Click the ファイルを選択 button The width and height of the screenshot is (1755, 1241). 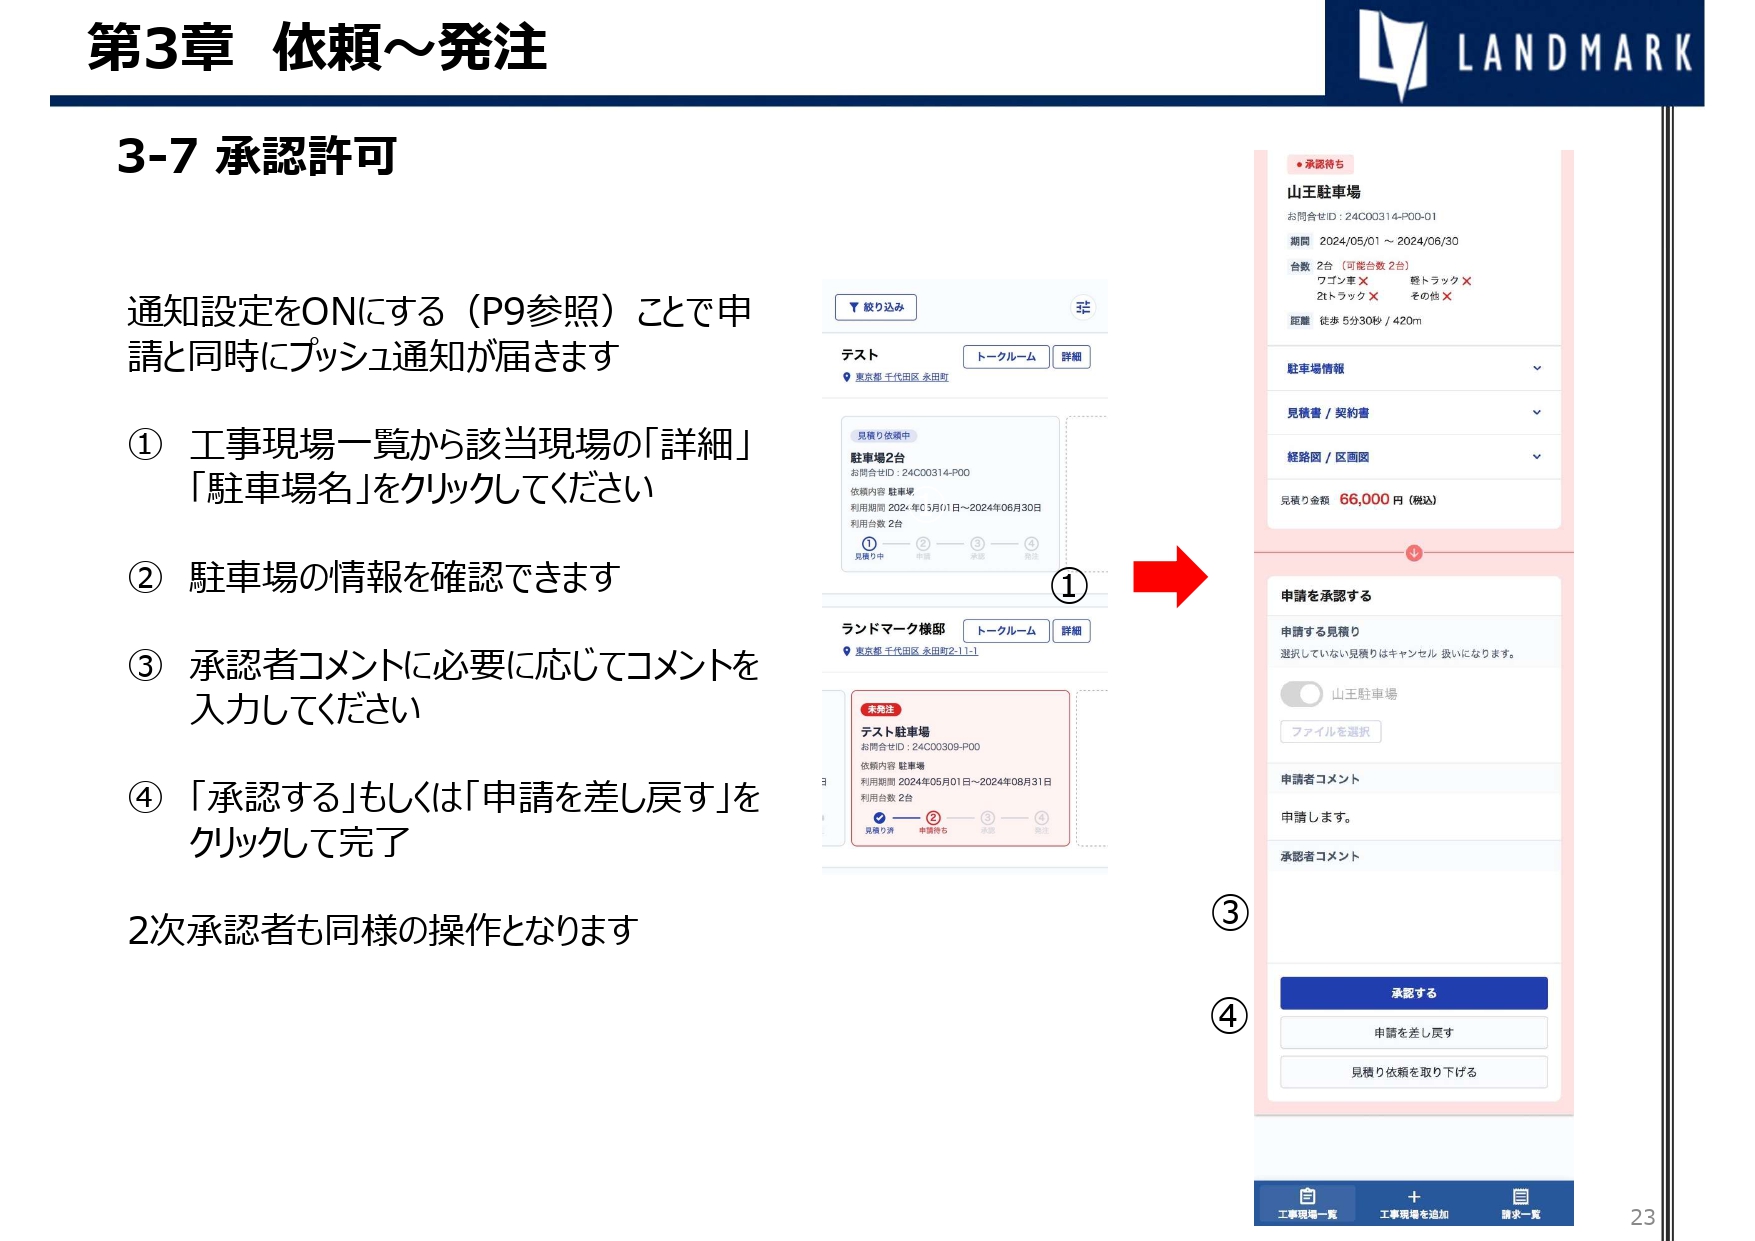point(1330,731)
